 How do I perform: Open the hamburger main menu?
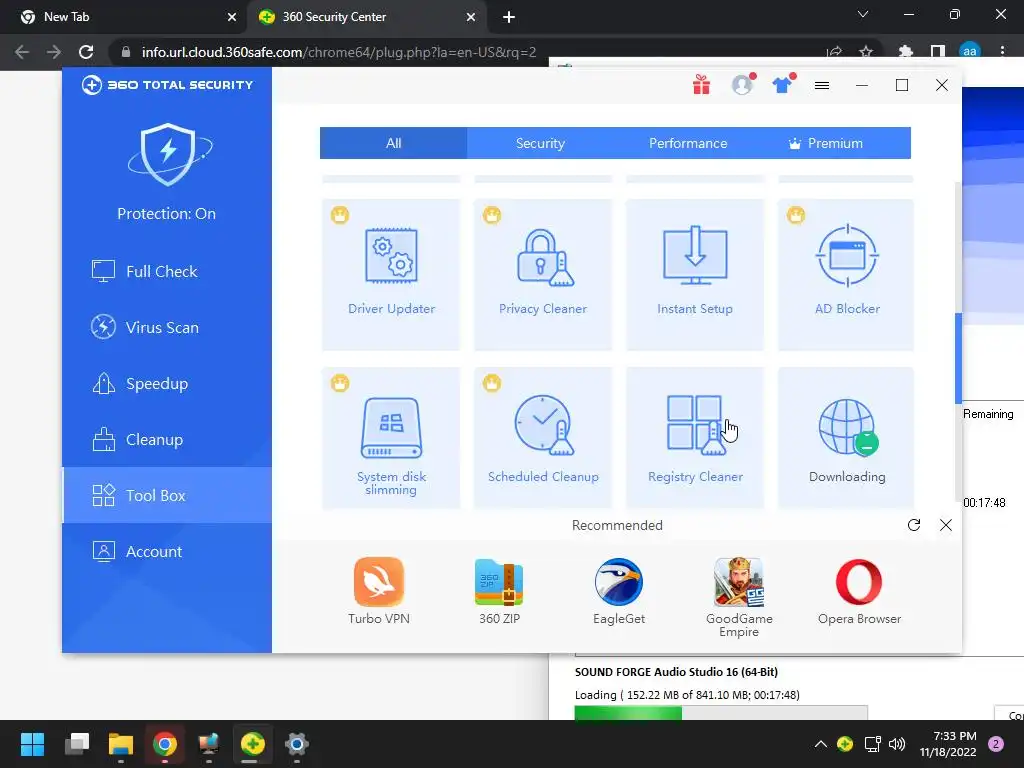(x=822, y=85)
